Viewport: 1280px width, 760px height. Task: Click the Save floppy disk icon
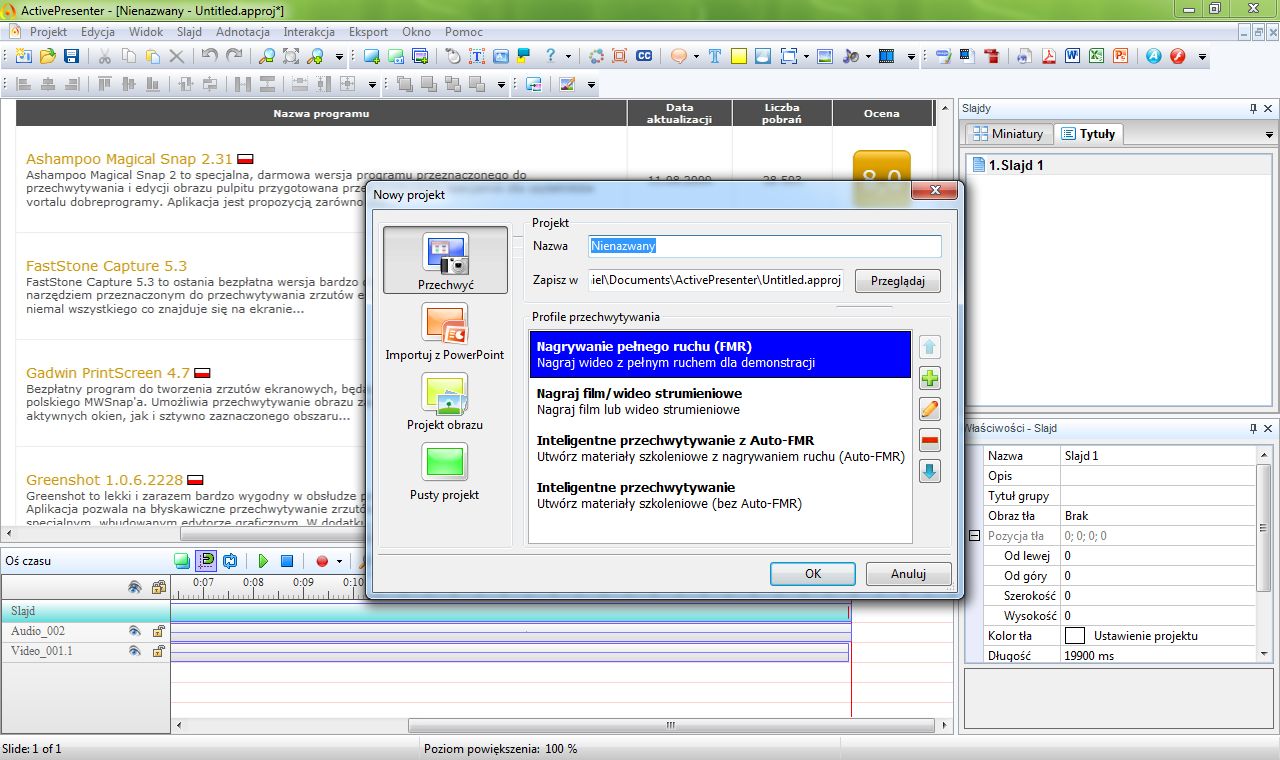click(x=71, y=56)
